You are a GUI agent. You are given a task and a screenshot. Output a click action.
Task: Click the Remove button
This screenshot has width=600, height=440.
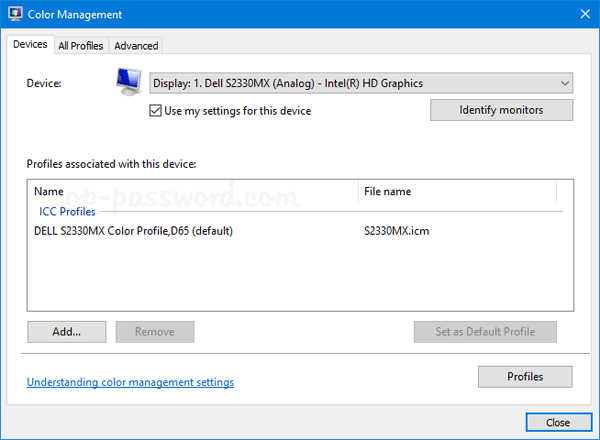tap(155, 332)
